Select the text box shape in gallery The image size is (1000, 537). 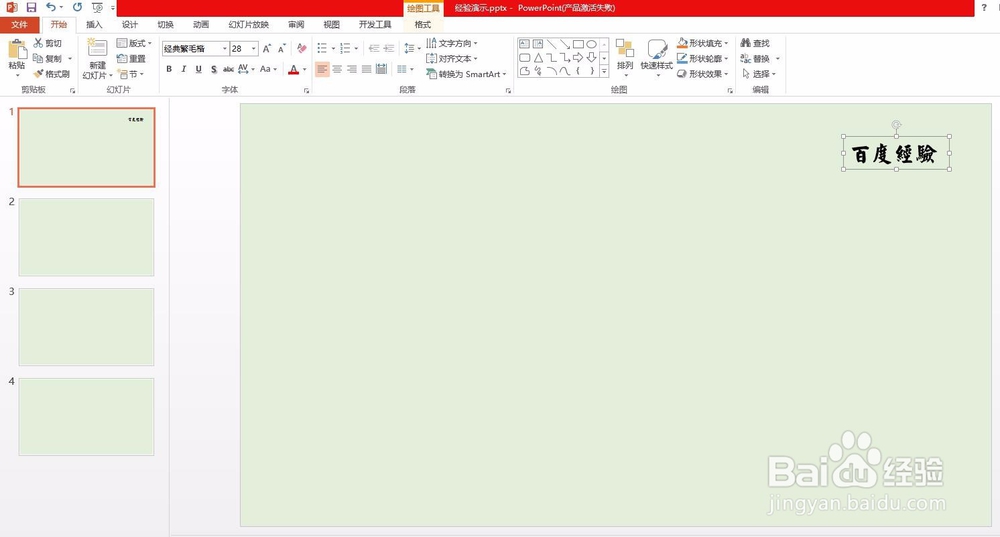[x=524, y=44]
